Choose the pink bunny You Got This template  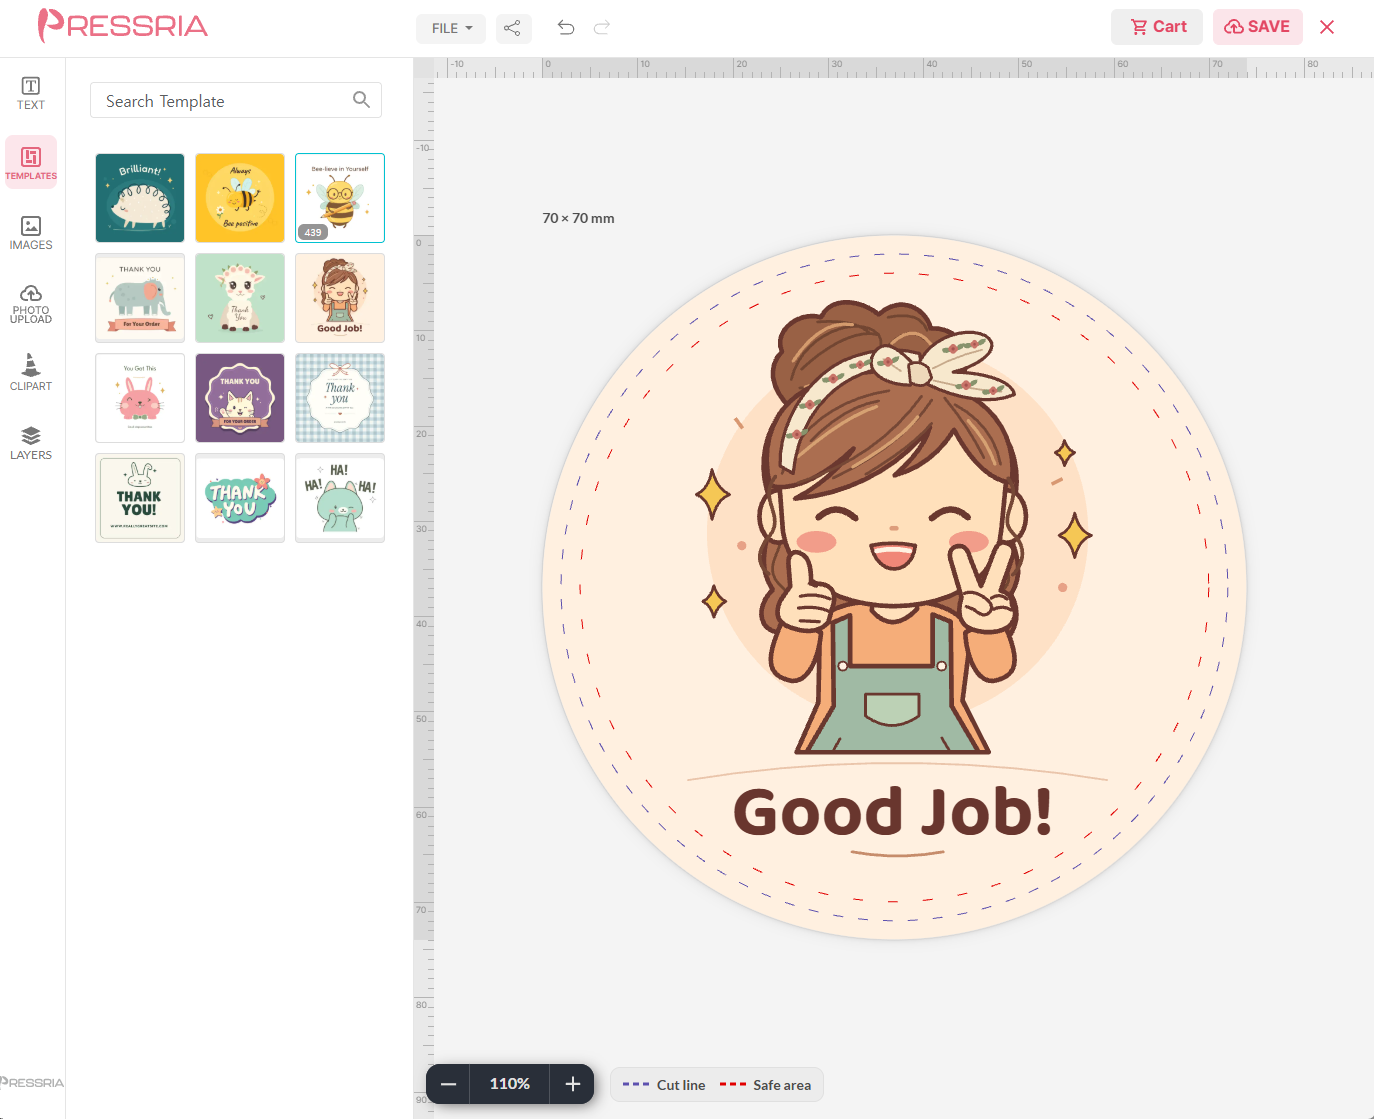click(140, 398)
